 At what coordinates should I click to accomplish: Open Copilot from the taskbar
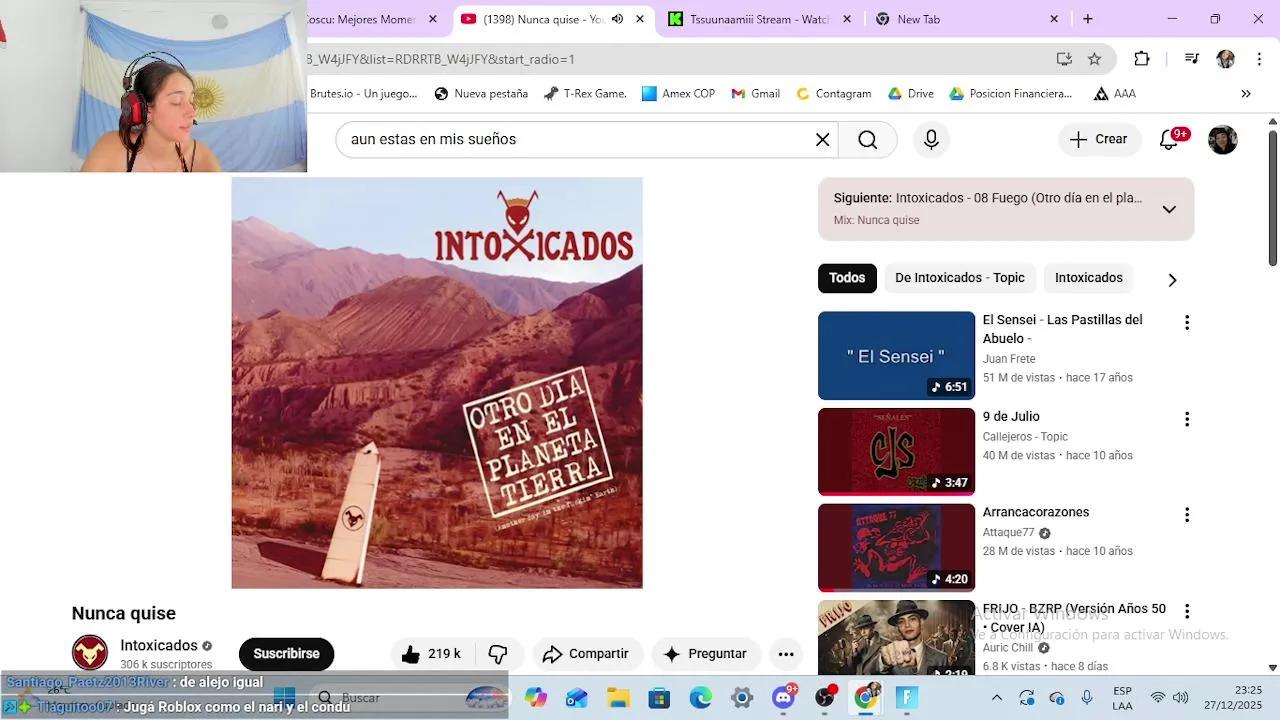[536, 697]
